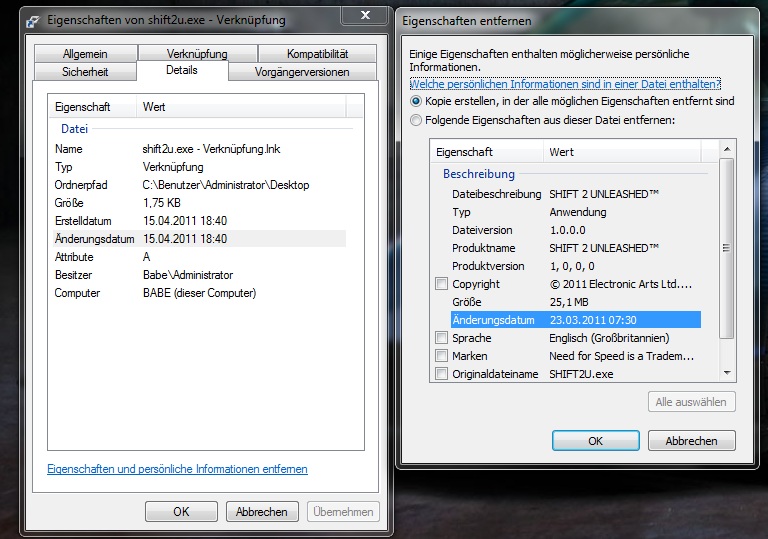Screen dimensions: 768x539
Task: Confirm with OK in Eigenschaften entfernen dialog
Action: click(595, 441)
